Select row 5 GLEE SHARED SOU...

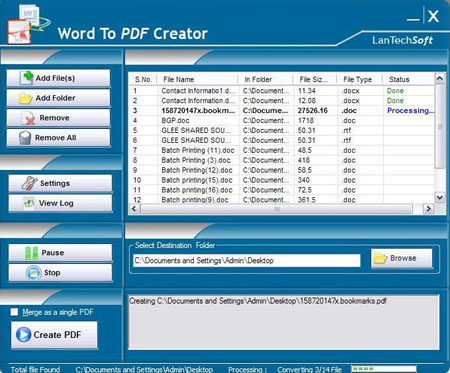pyautogui.click(x=282, y=130)
